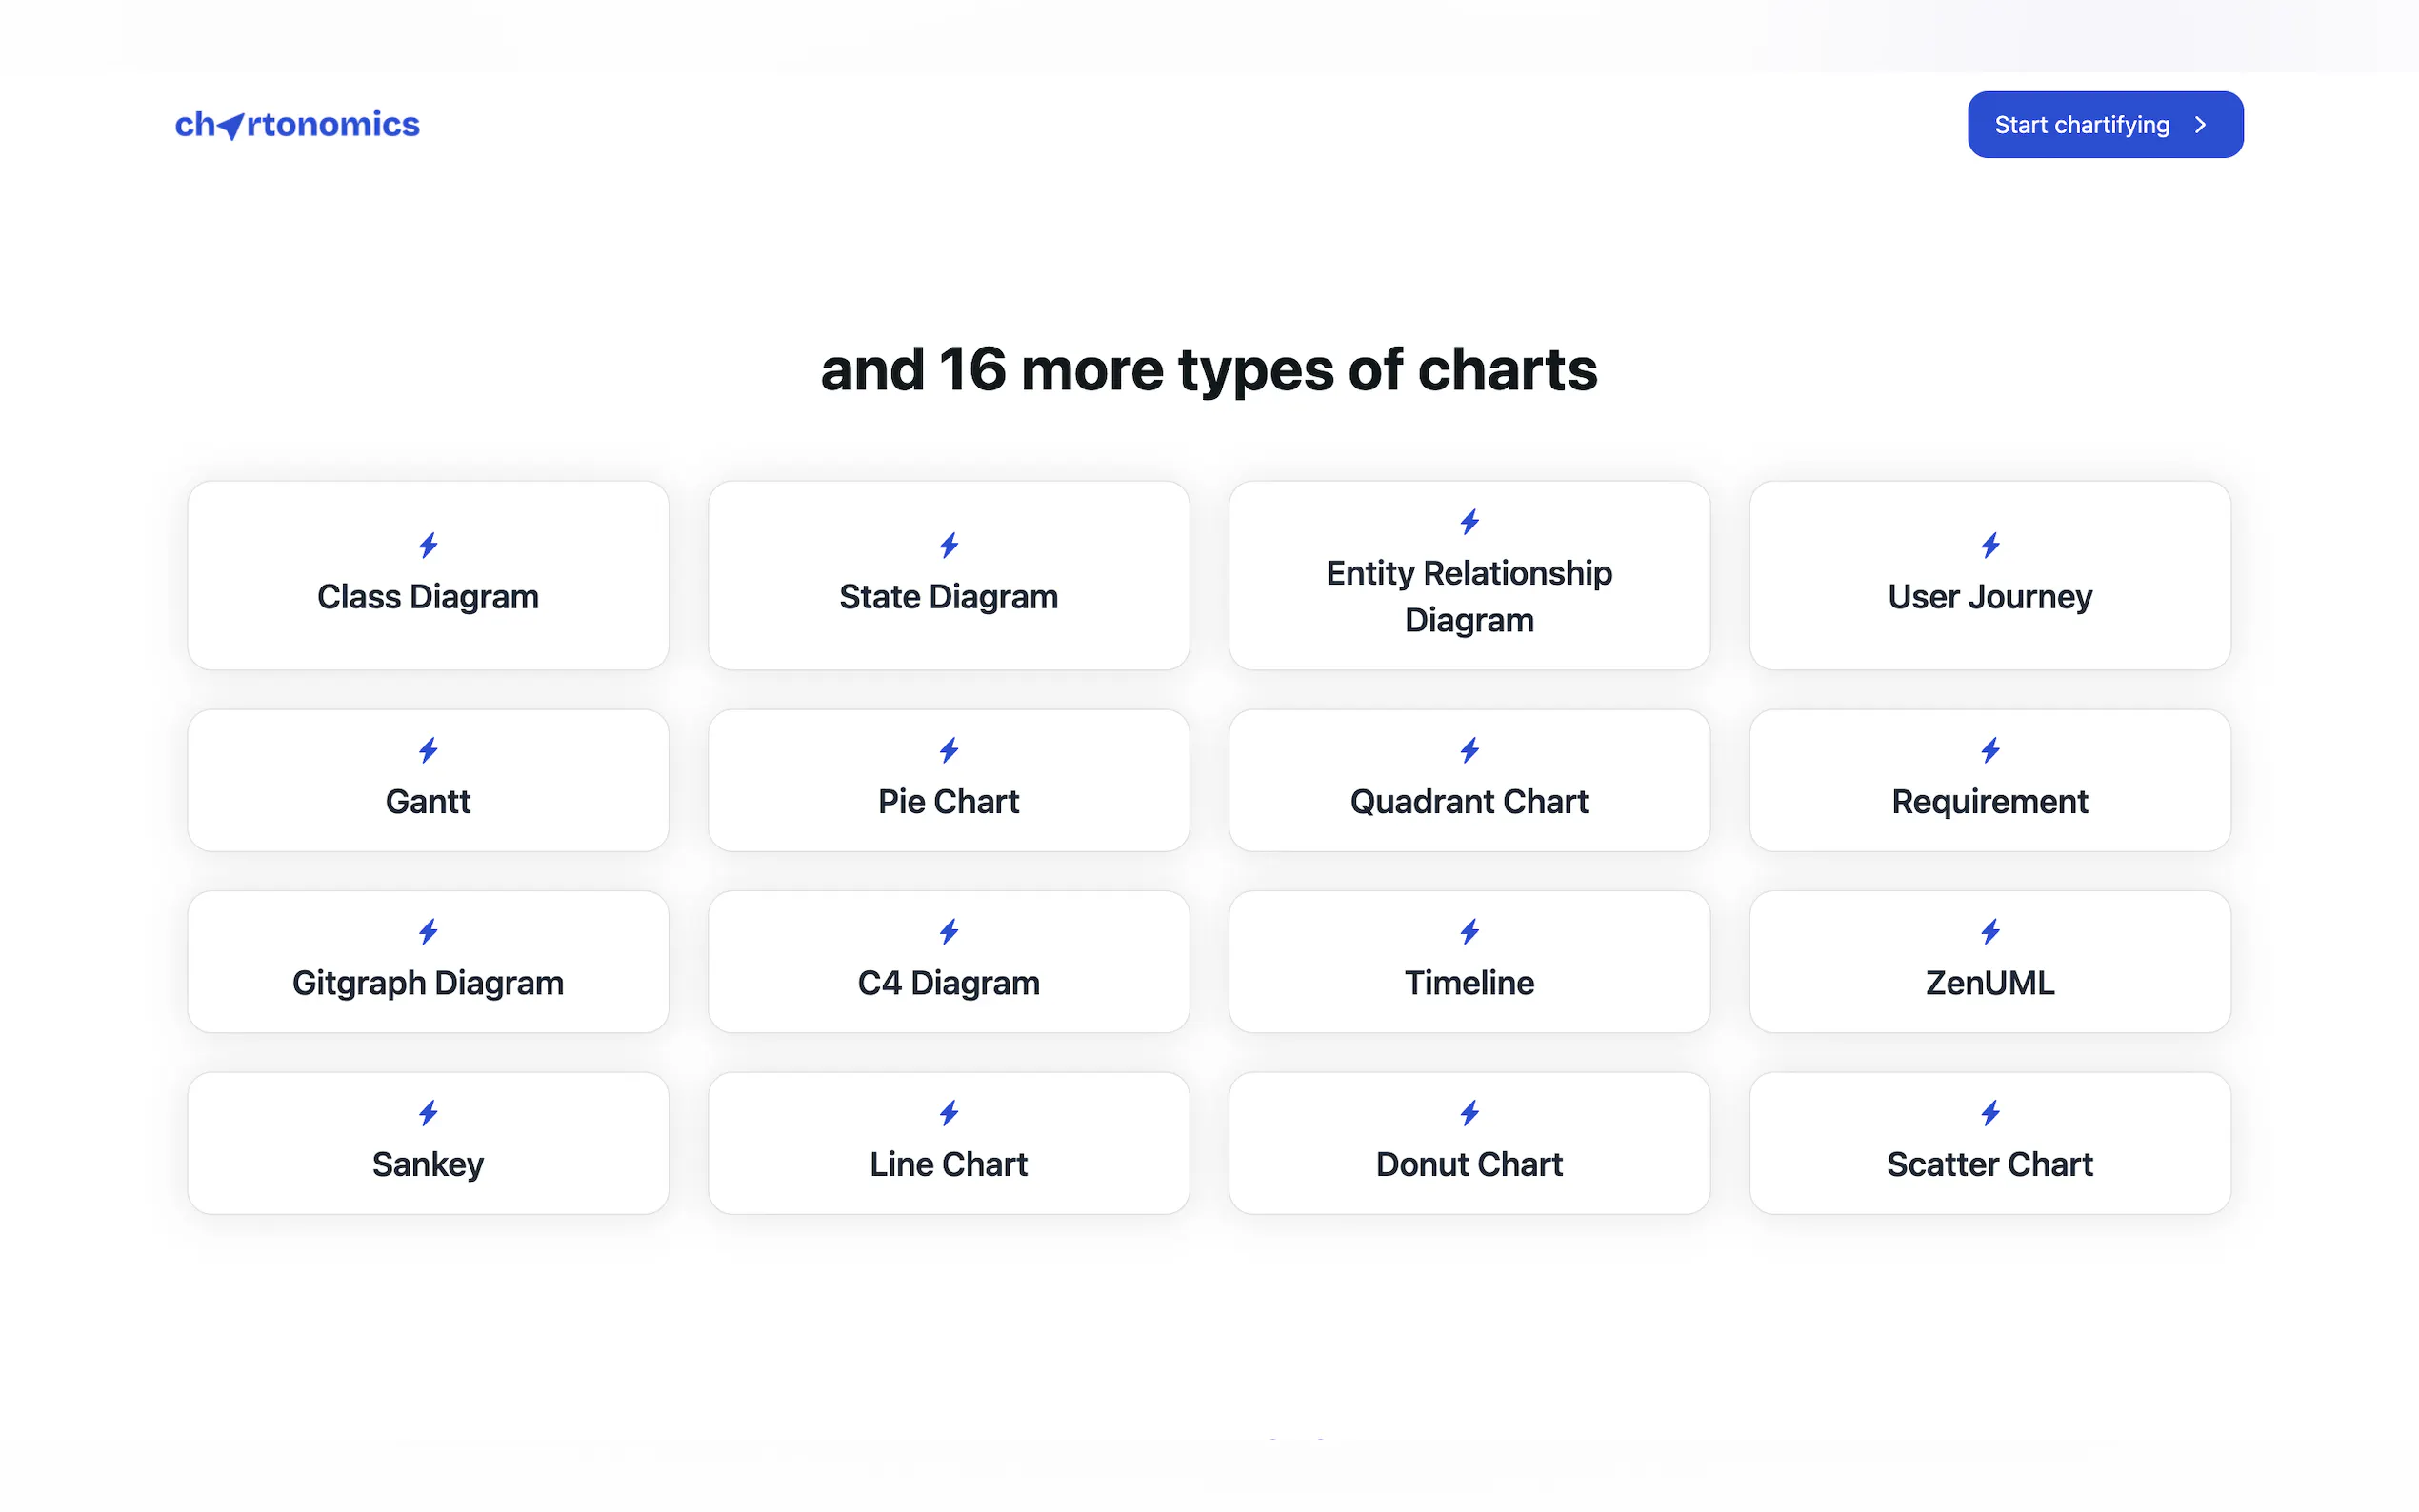Select the Pie Chart card

(948, 781)
